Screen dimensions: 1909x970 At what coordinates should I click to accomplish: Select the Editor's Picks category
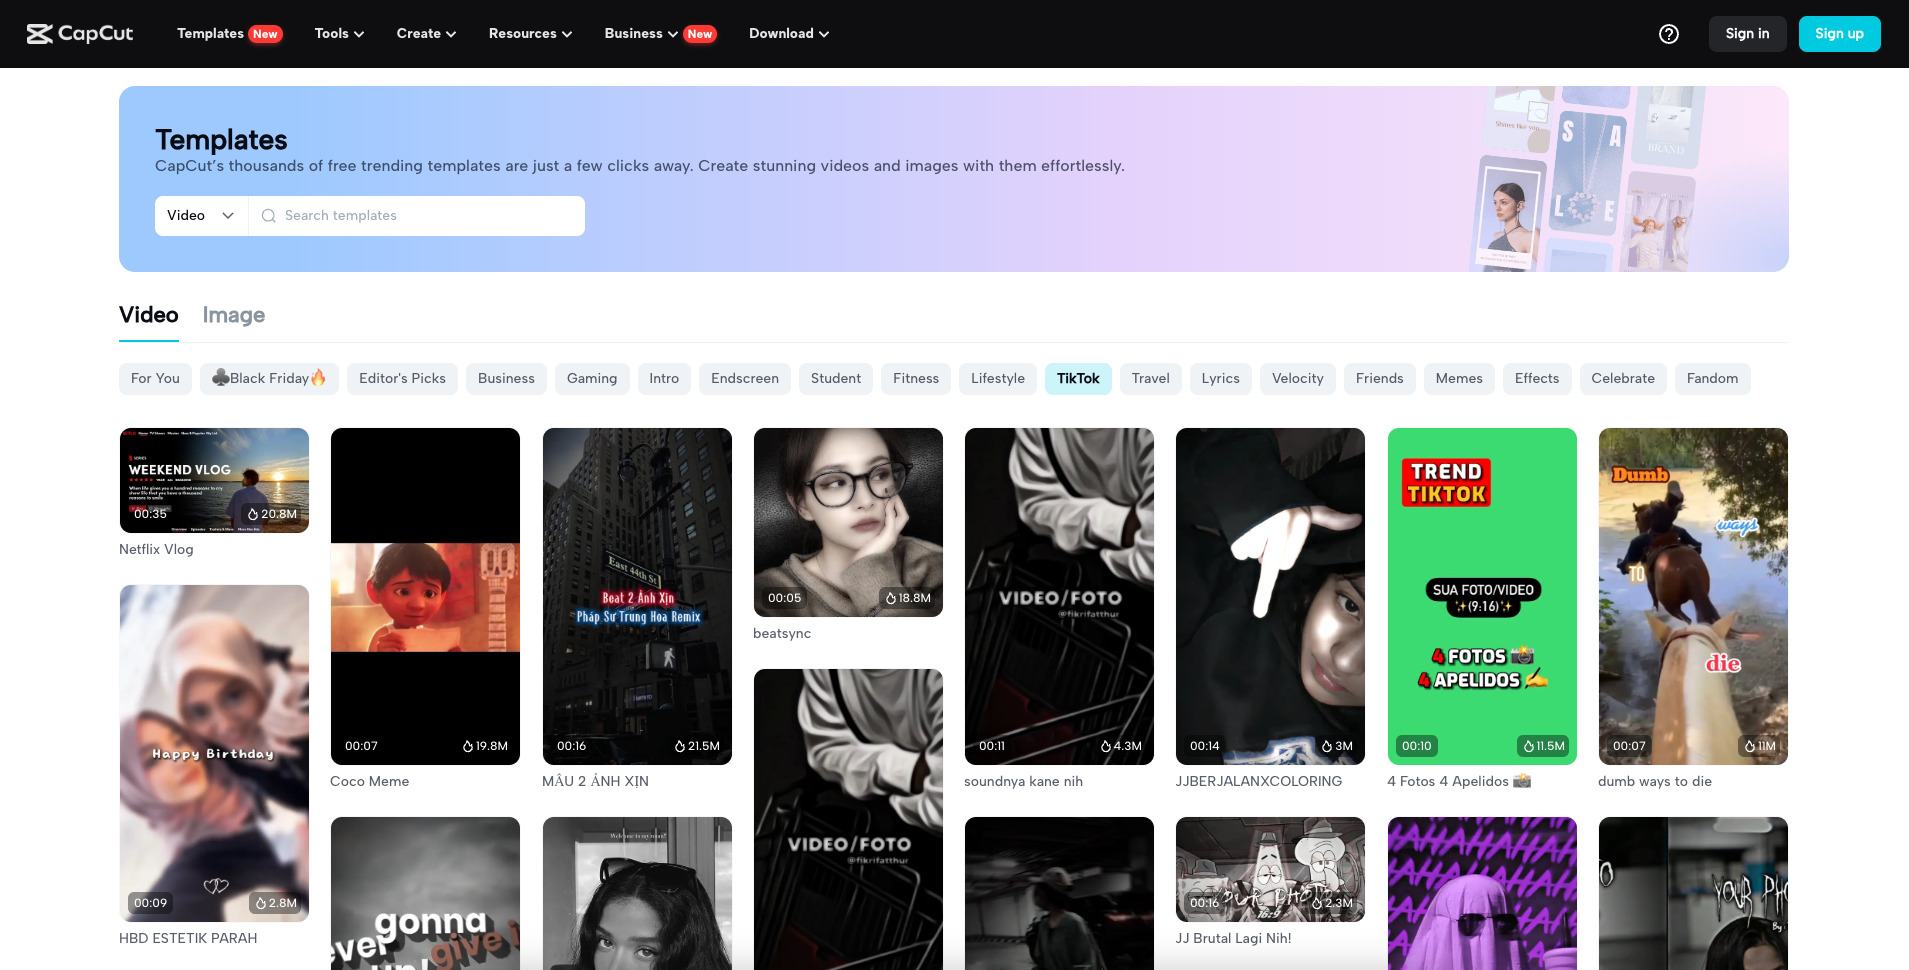tap(402, 379)
